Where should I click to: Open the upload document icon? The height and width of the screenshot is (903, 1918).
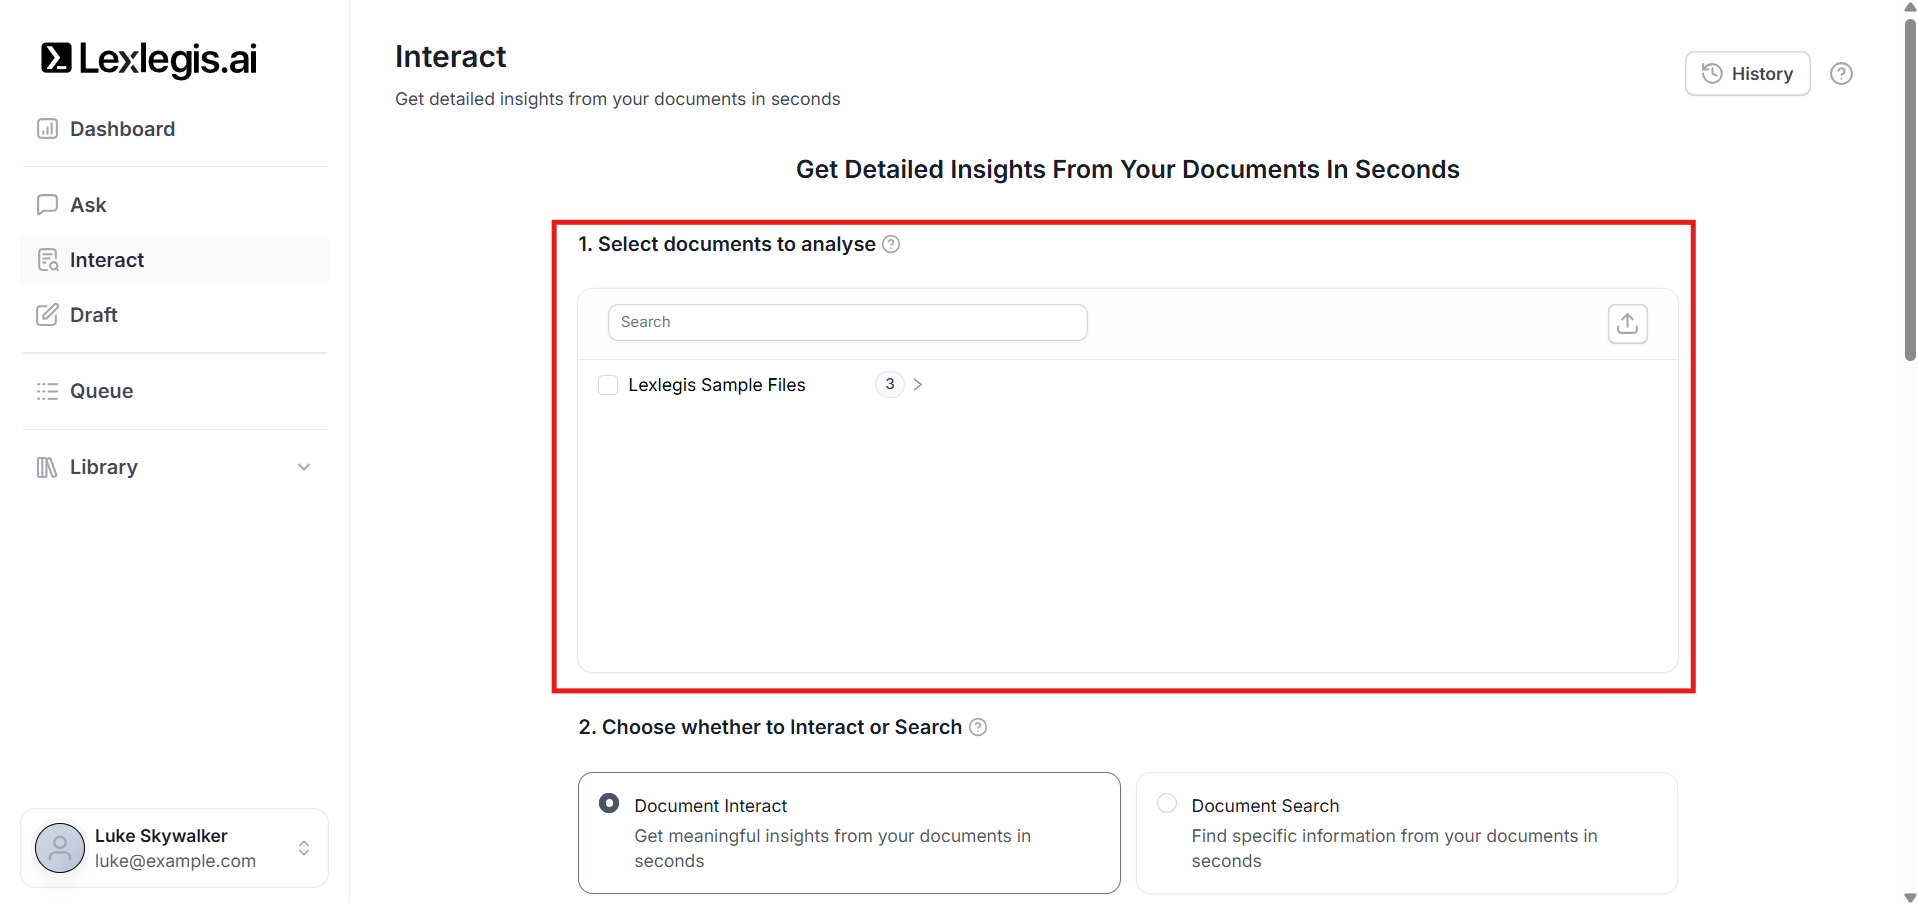coord(1627,324)
